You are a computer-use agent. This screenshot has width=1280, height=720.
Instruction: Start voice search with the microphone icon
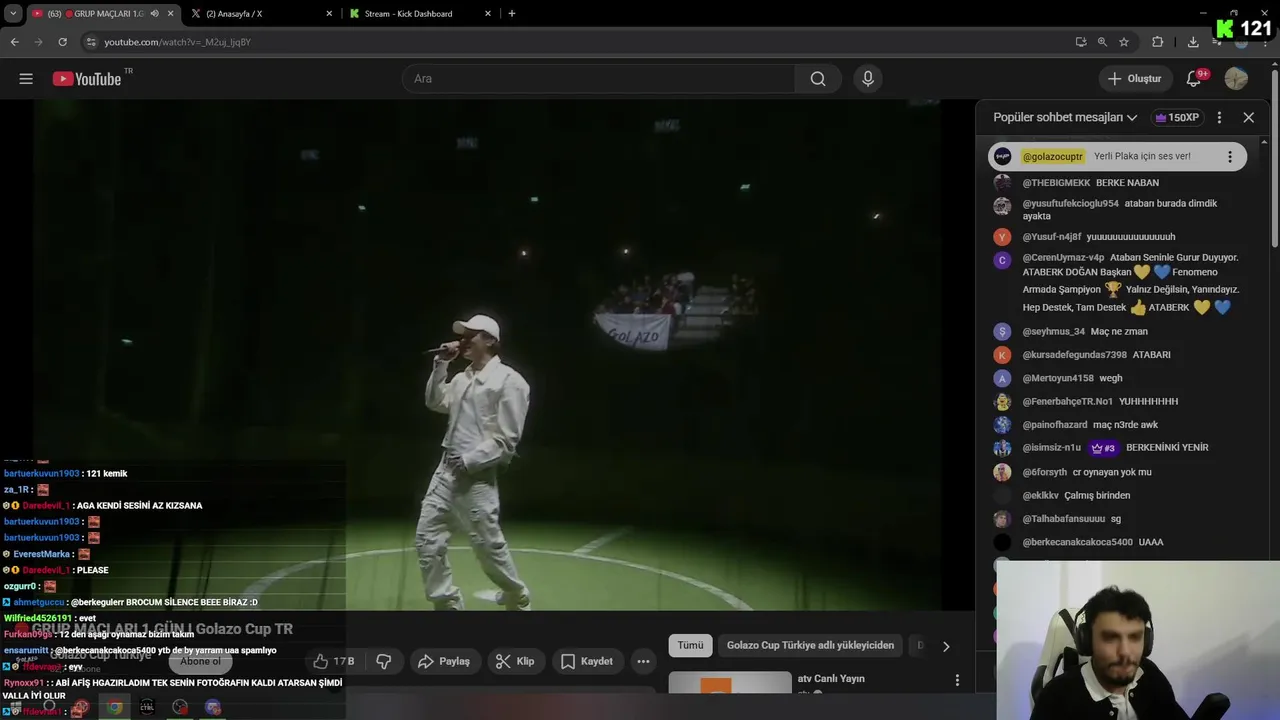tap(868, 79)
